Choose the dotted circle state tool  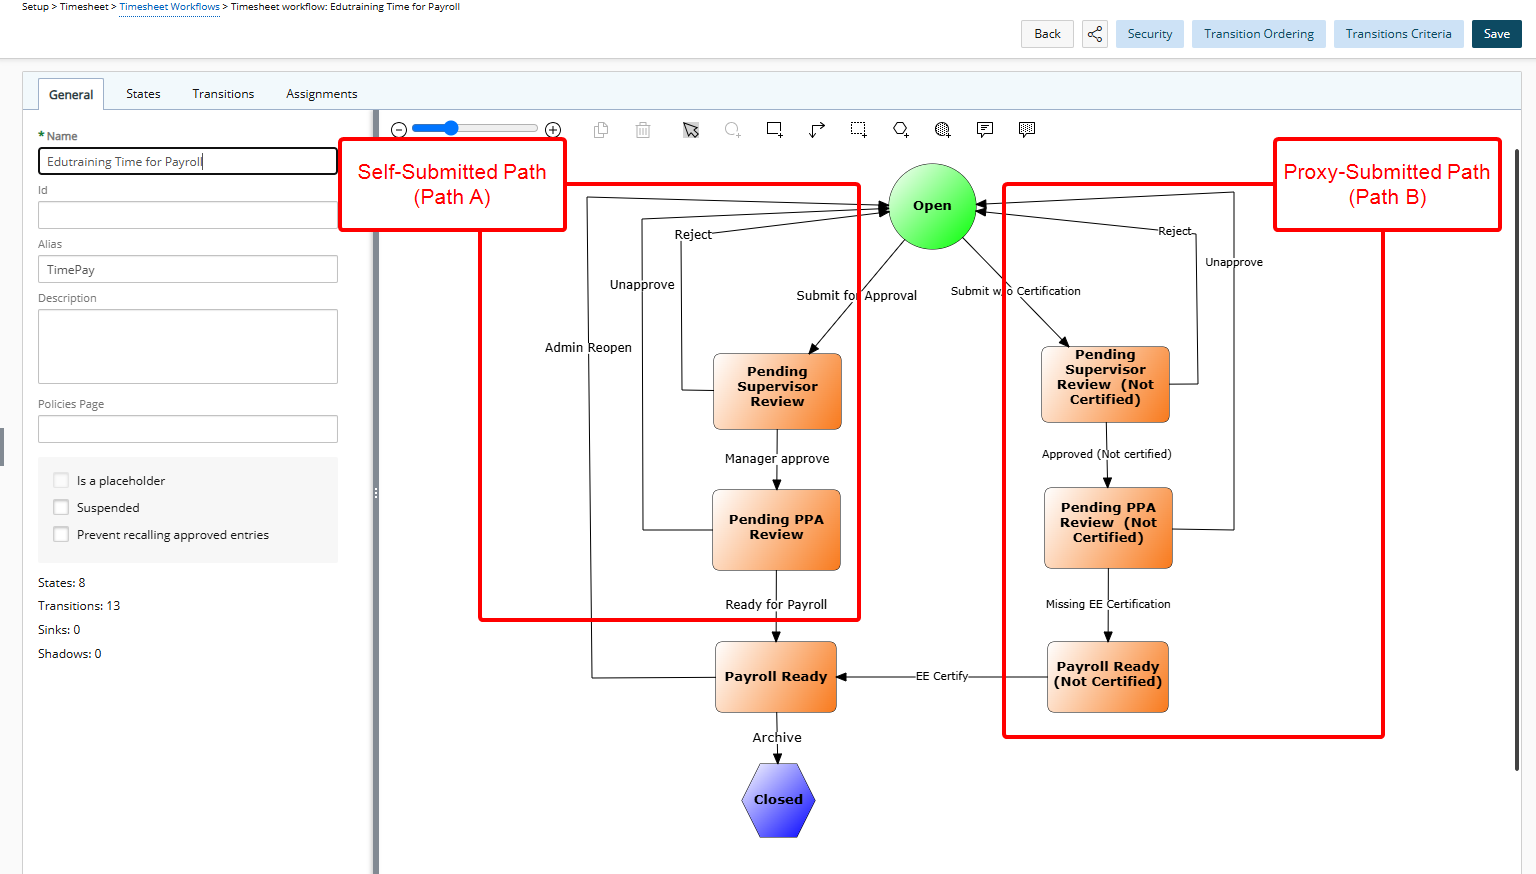[943, 129]
